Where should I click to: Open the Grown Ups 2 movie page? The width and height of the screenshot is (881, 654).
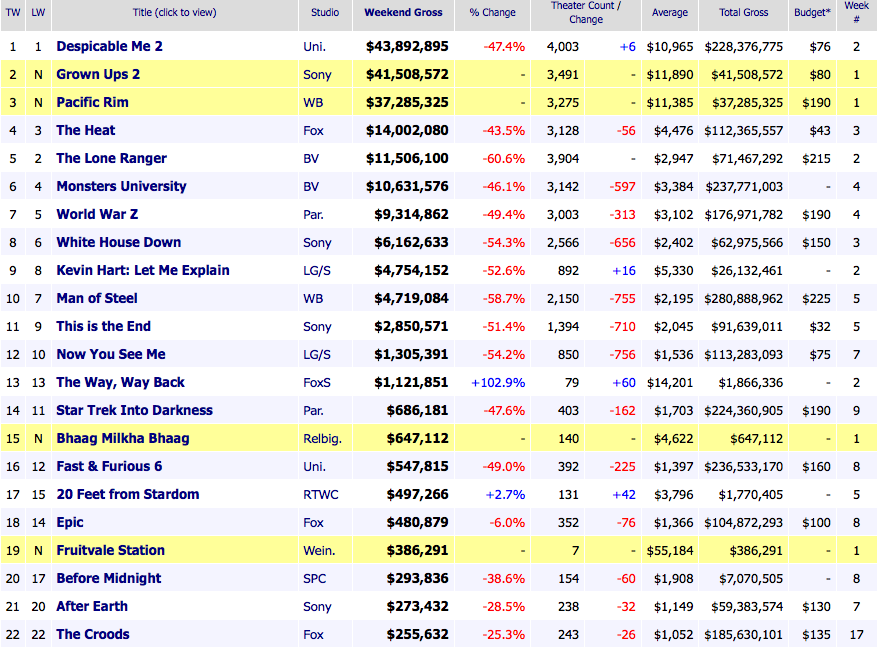coord(98,74)
